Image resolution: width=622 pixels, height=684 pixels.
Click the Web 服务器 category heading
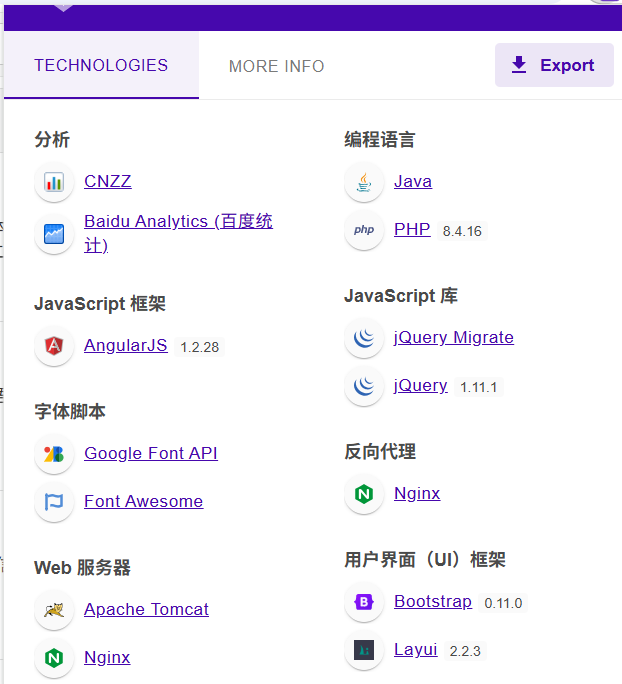pos(82,568)
